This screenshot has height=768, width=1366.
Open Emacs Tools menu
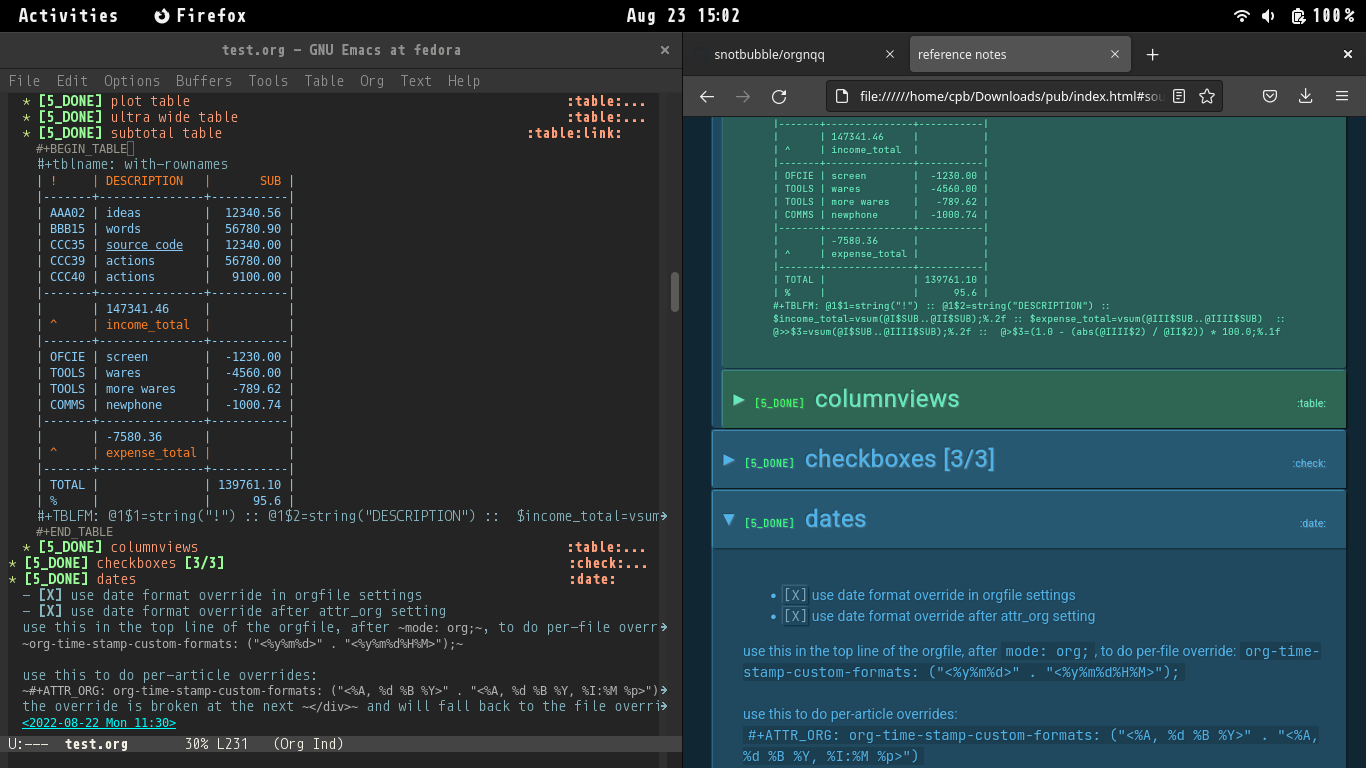point(268,81)
